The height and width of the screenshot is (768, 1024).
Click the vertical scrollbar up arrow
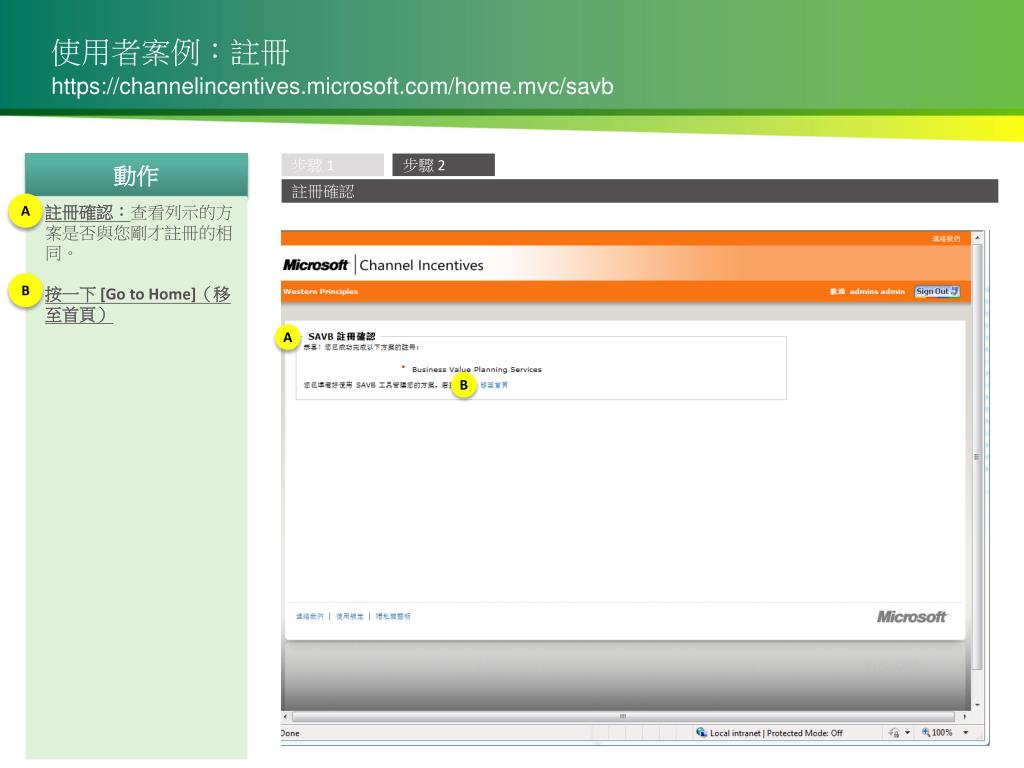point(977,238)
